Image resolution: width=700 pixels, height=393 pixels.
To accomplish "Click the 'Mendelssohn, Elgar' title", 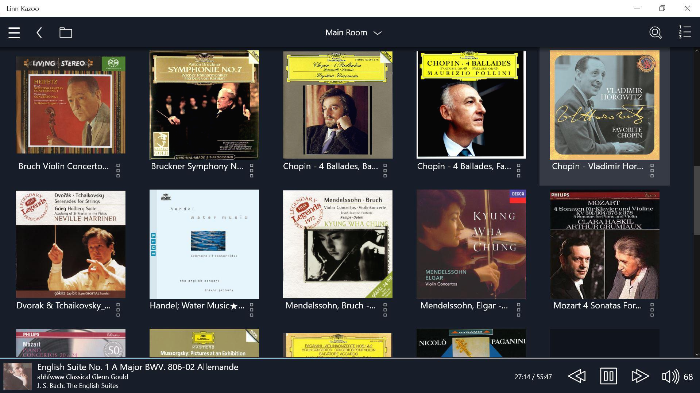I will 464,305.
